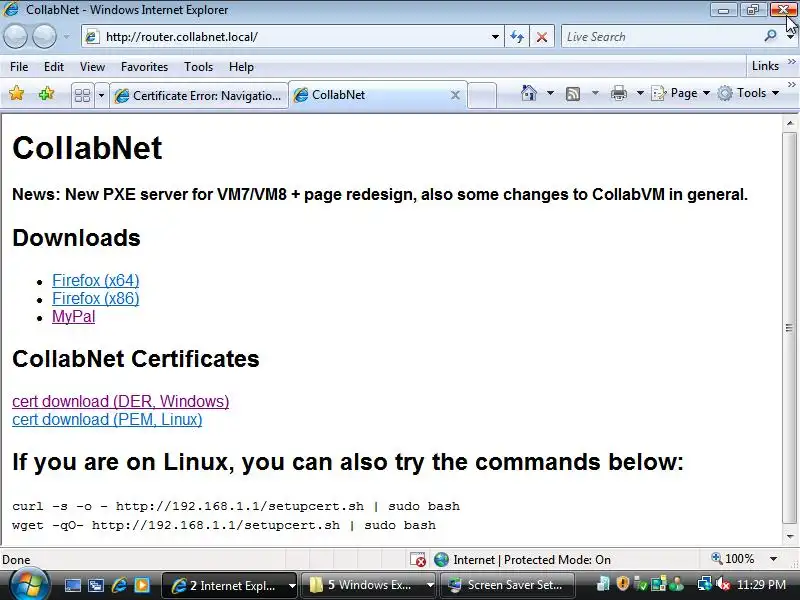800x600 pixels.
Task: Launch Internet Explorer from Quick Launch
Action: [119, 585]
